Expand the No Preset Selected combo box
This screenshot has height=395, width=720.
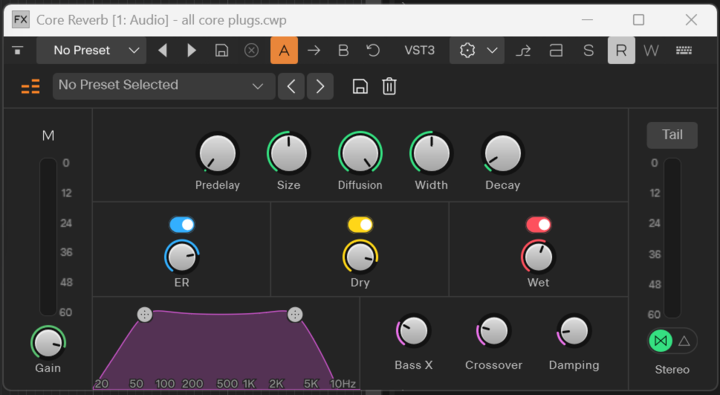(x=164, y=86)
